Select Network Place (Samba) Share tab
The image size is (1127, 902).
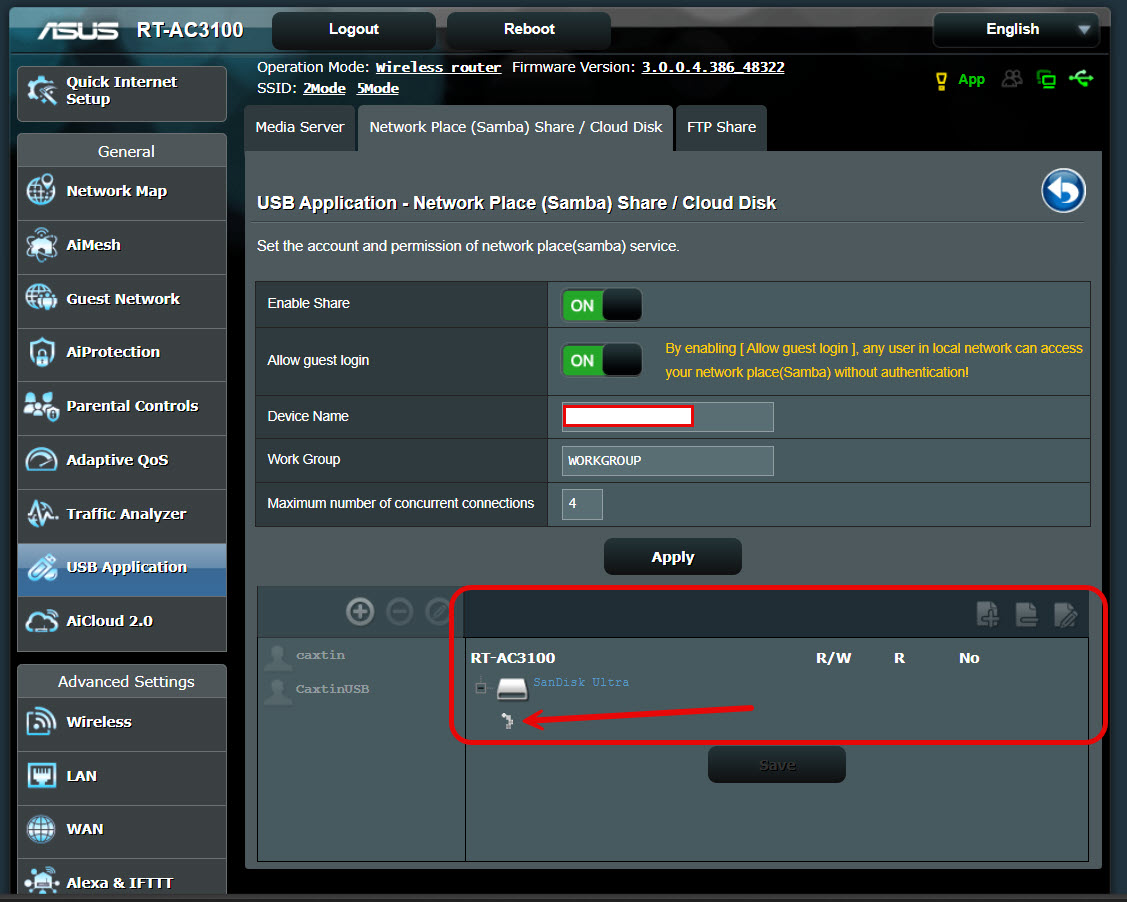(515, 127)
